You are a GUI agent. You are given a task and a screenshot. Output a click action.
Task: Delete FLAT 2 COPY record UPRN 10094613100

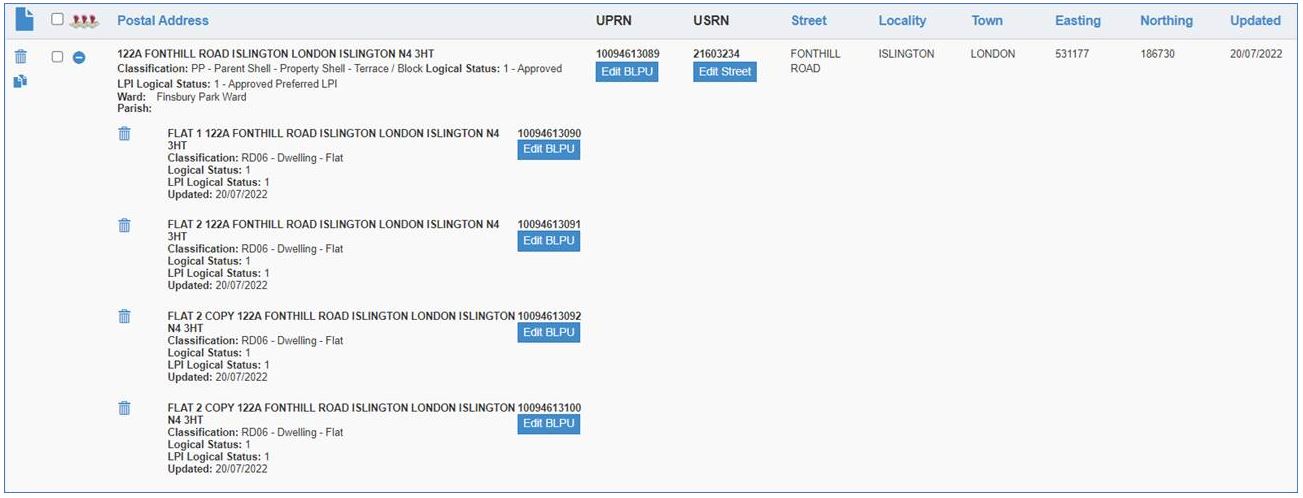[x=124, y=408]
